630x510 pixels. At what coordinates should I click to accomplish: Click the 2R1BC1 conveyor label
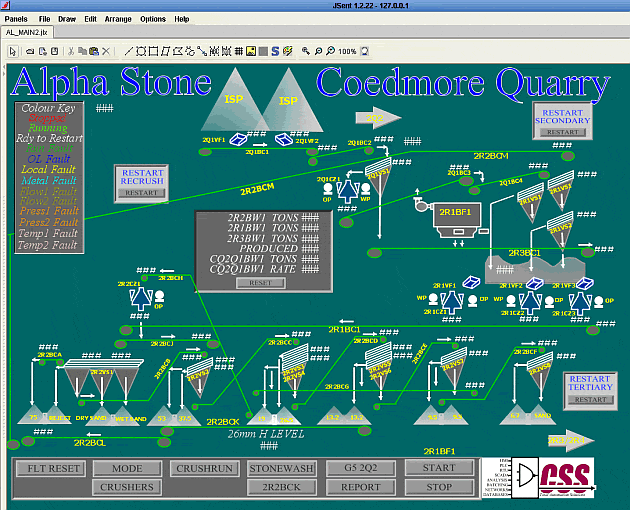[344, 330]
